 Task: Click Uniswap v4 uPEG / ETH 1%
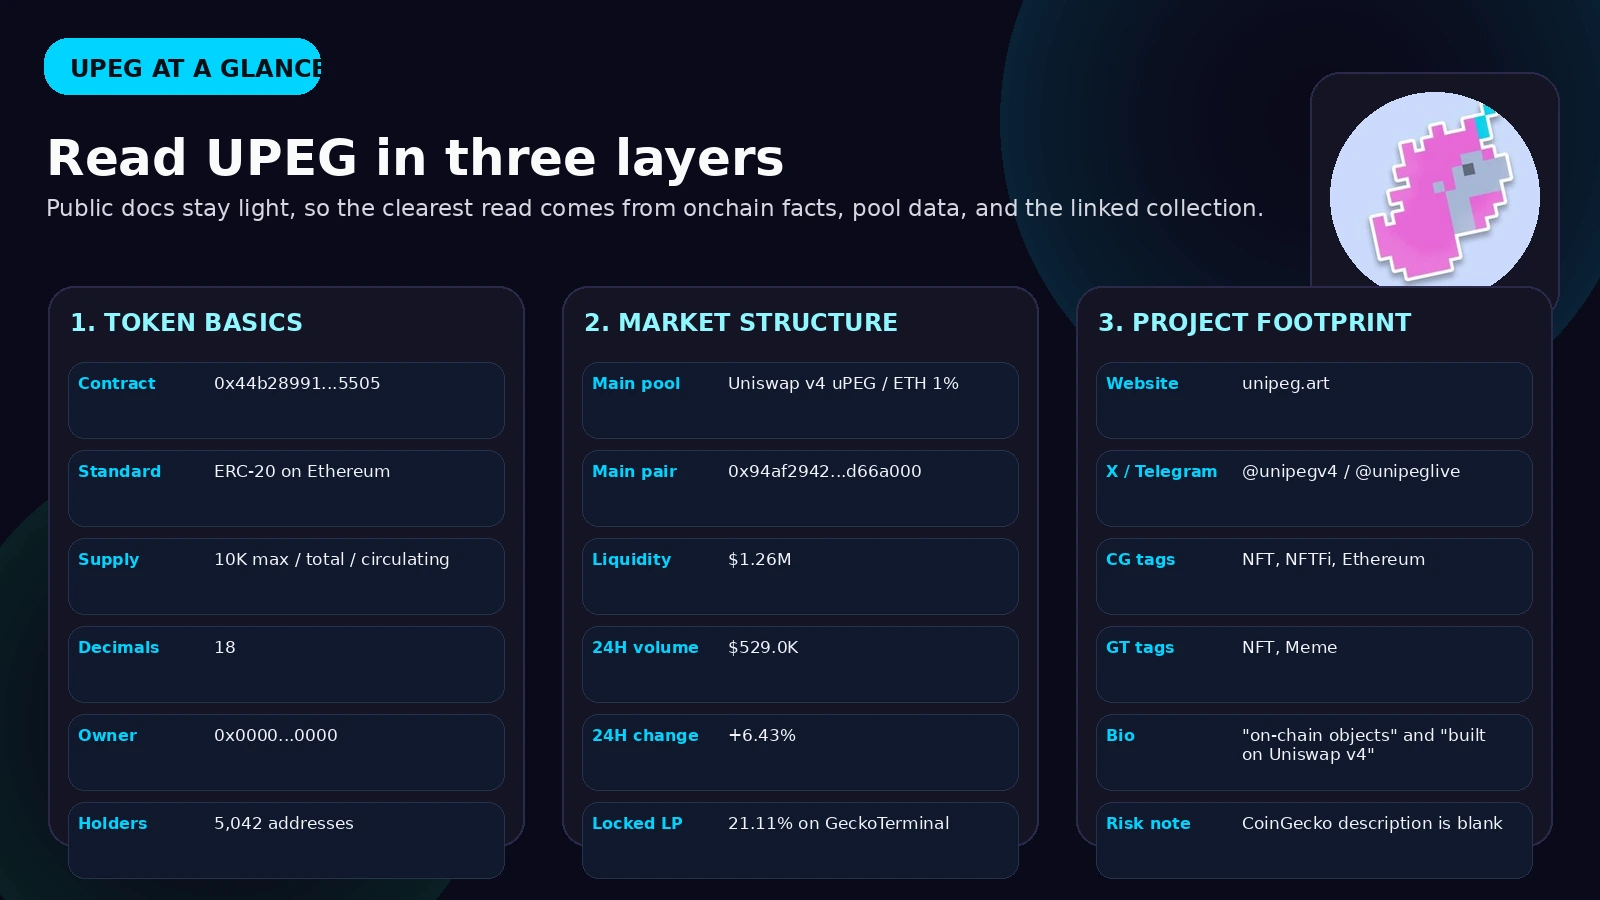pyautogui.click(x=843, y=383)
